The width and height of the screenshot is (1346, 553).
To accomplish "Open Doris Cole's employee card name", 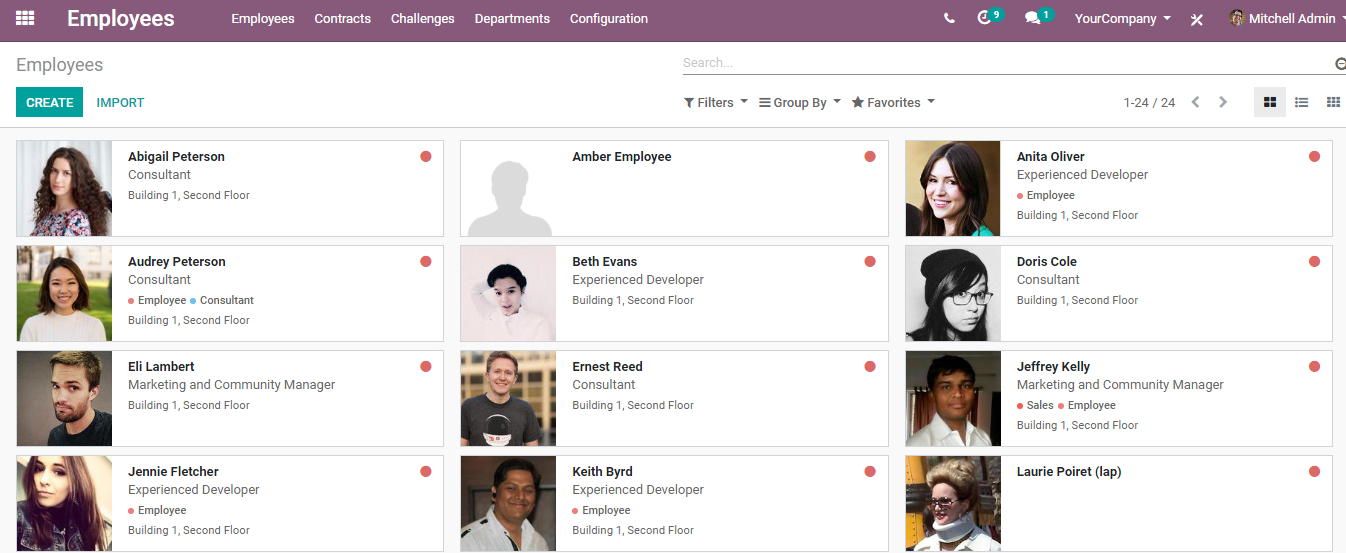I will 1046,261.
